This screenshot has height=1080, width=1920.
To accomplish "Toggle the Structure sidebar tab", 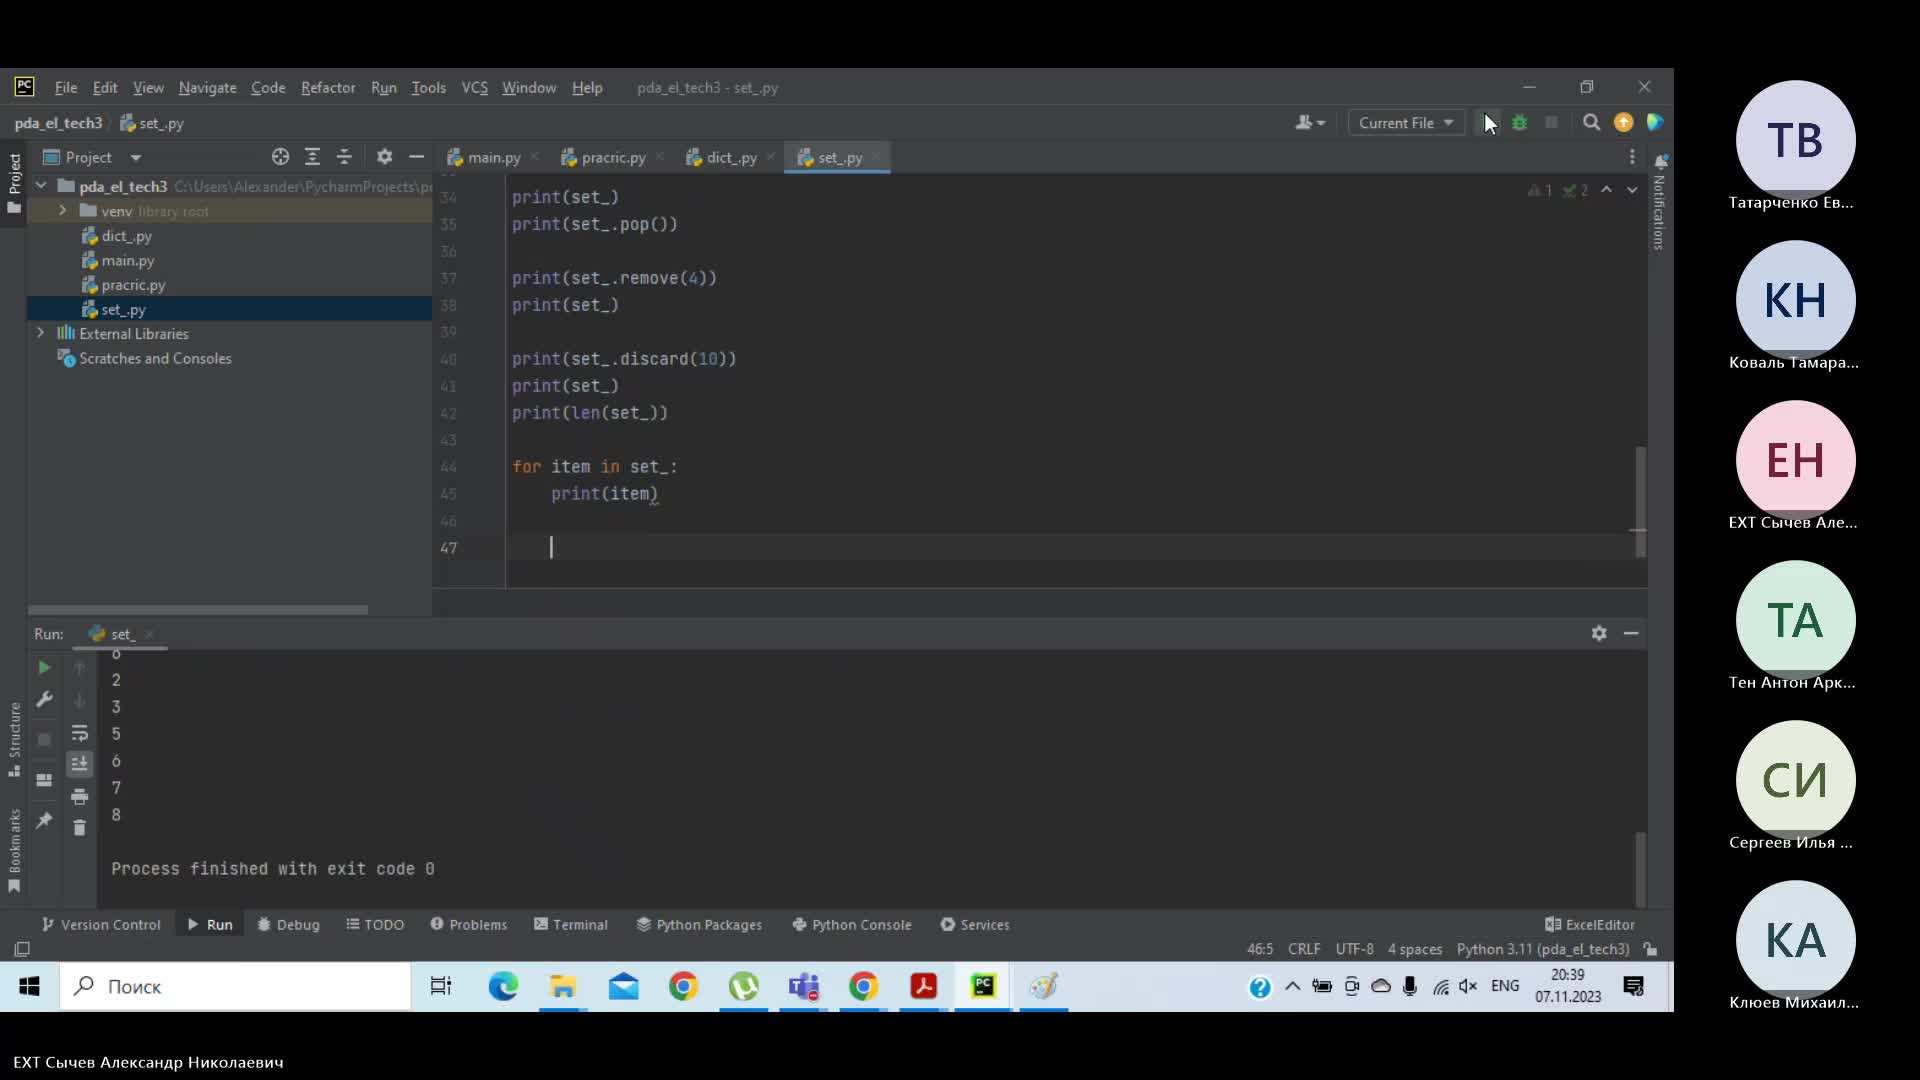I will click(x=14, y=740).
